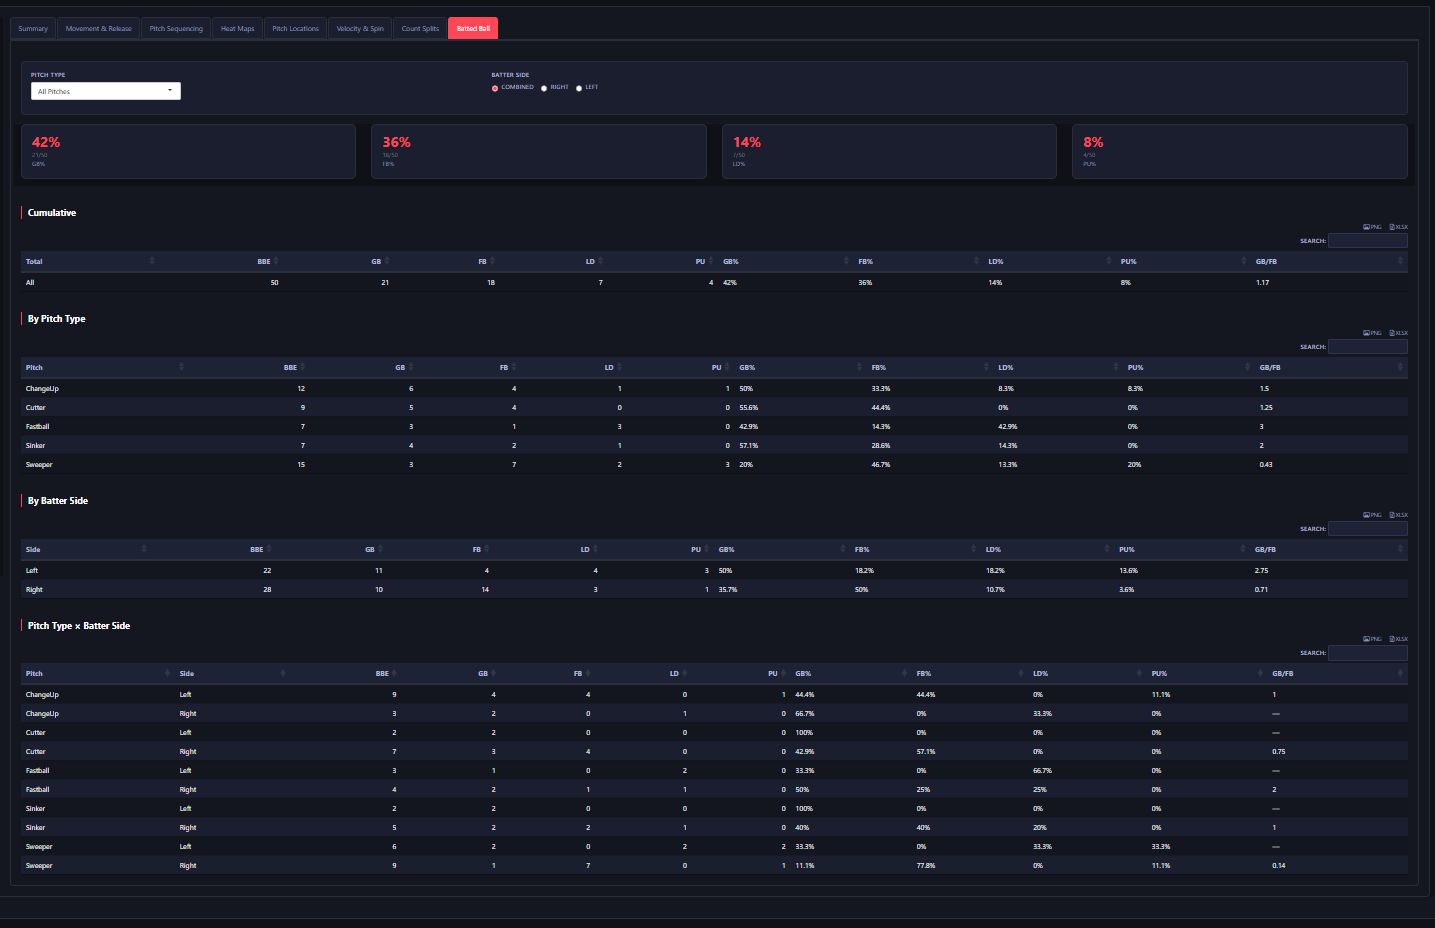The width and height of the screenshot is (1435, 928).
Task: Download Cumulative table as XLSX
Action: (x=1398, y=227)
